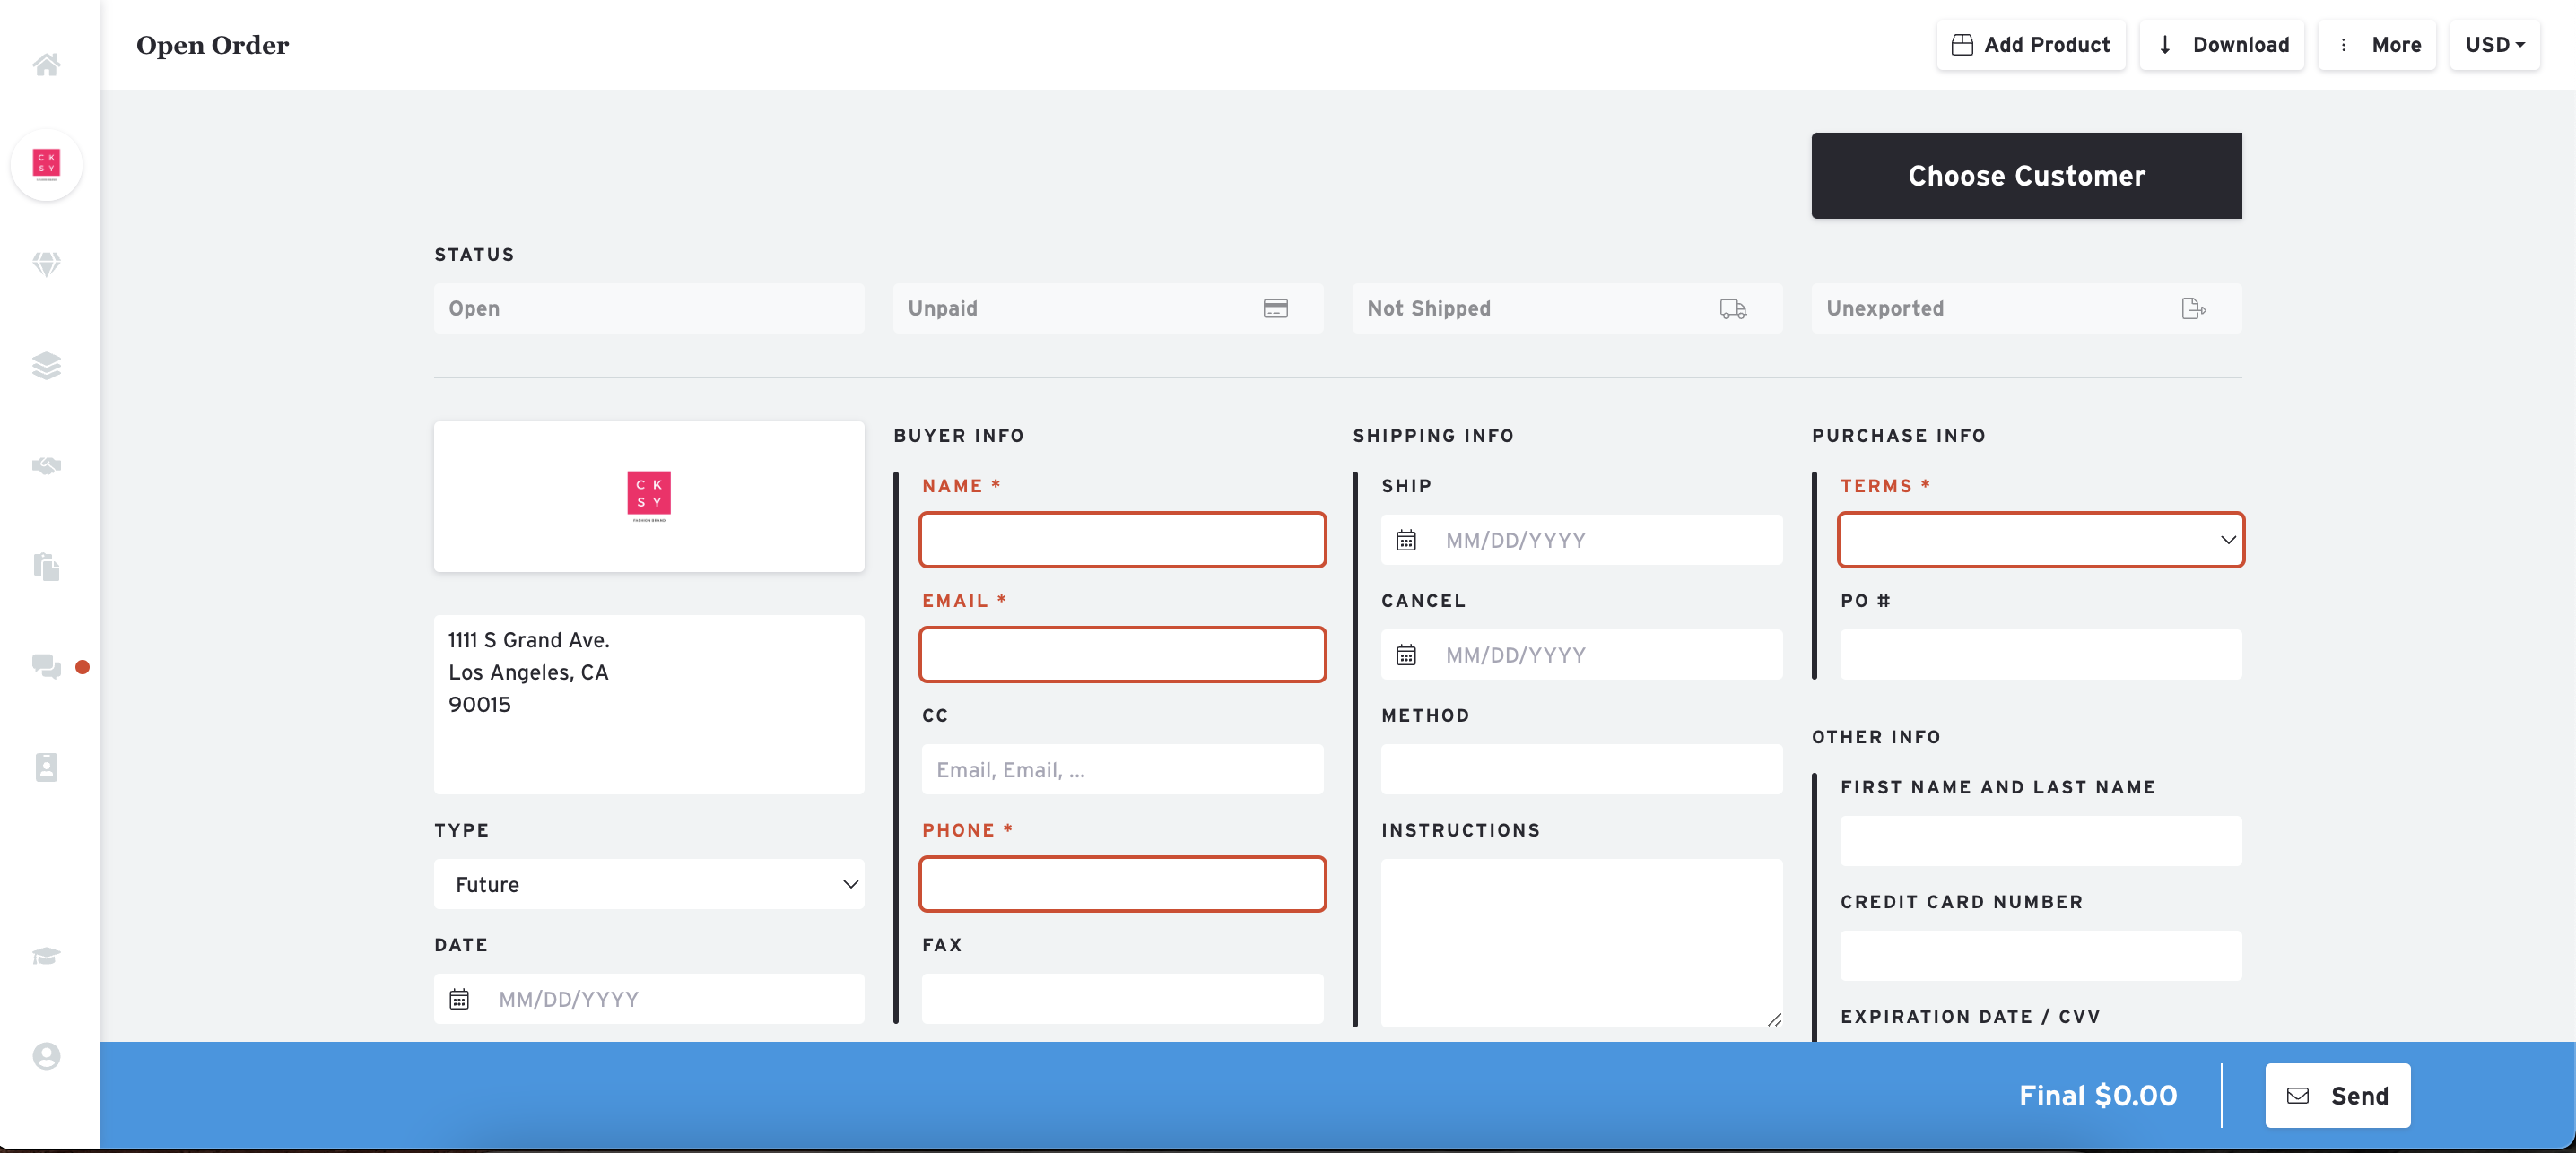Open the documents icon in sidebar
Viewport: 2576px width, 1153px height.
coord(46,566)
